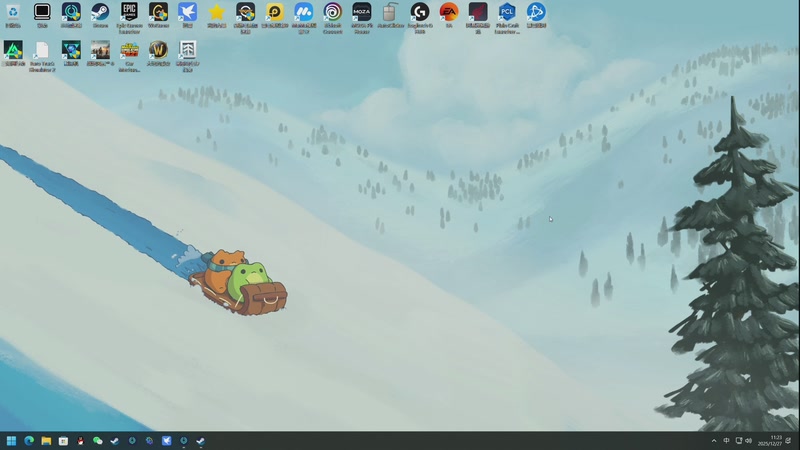Launch the MOZA Pit House shortcut

[362, 18]
